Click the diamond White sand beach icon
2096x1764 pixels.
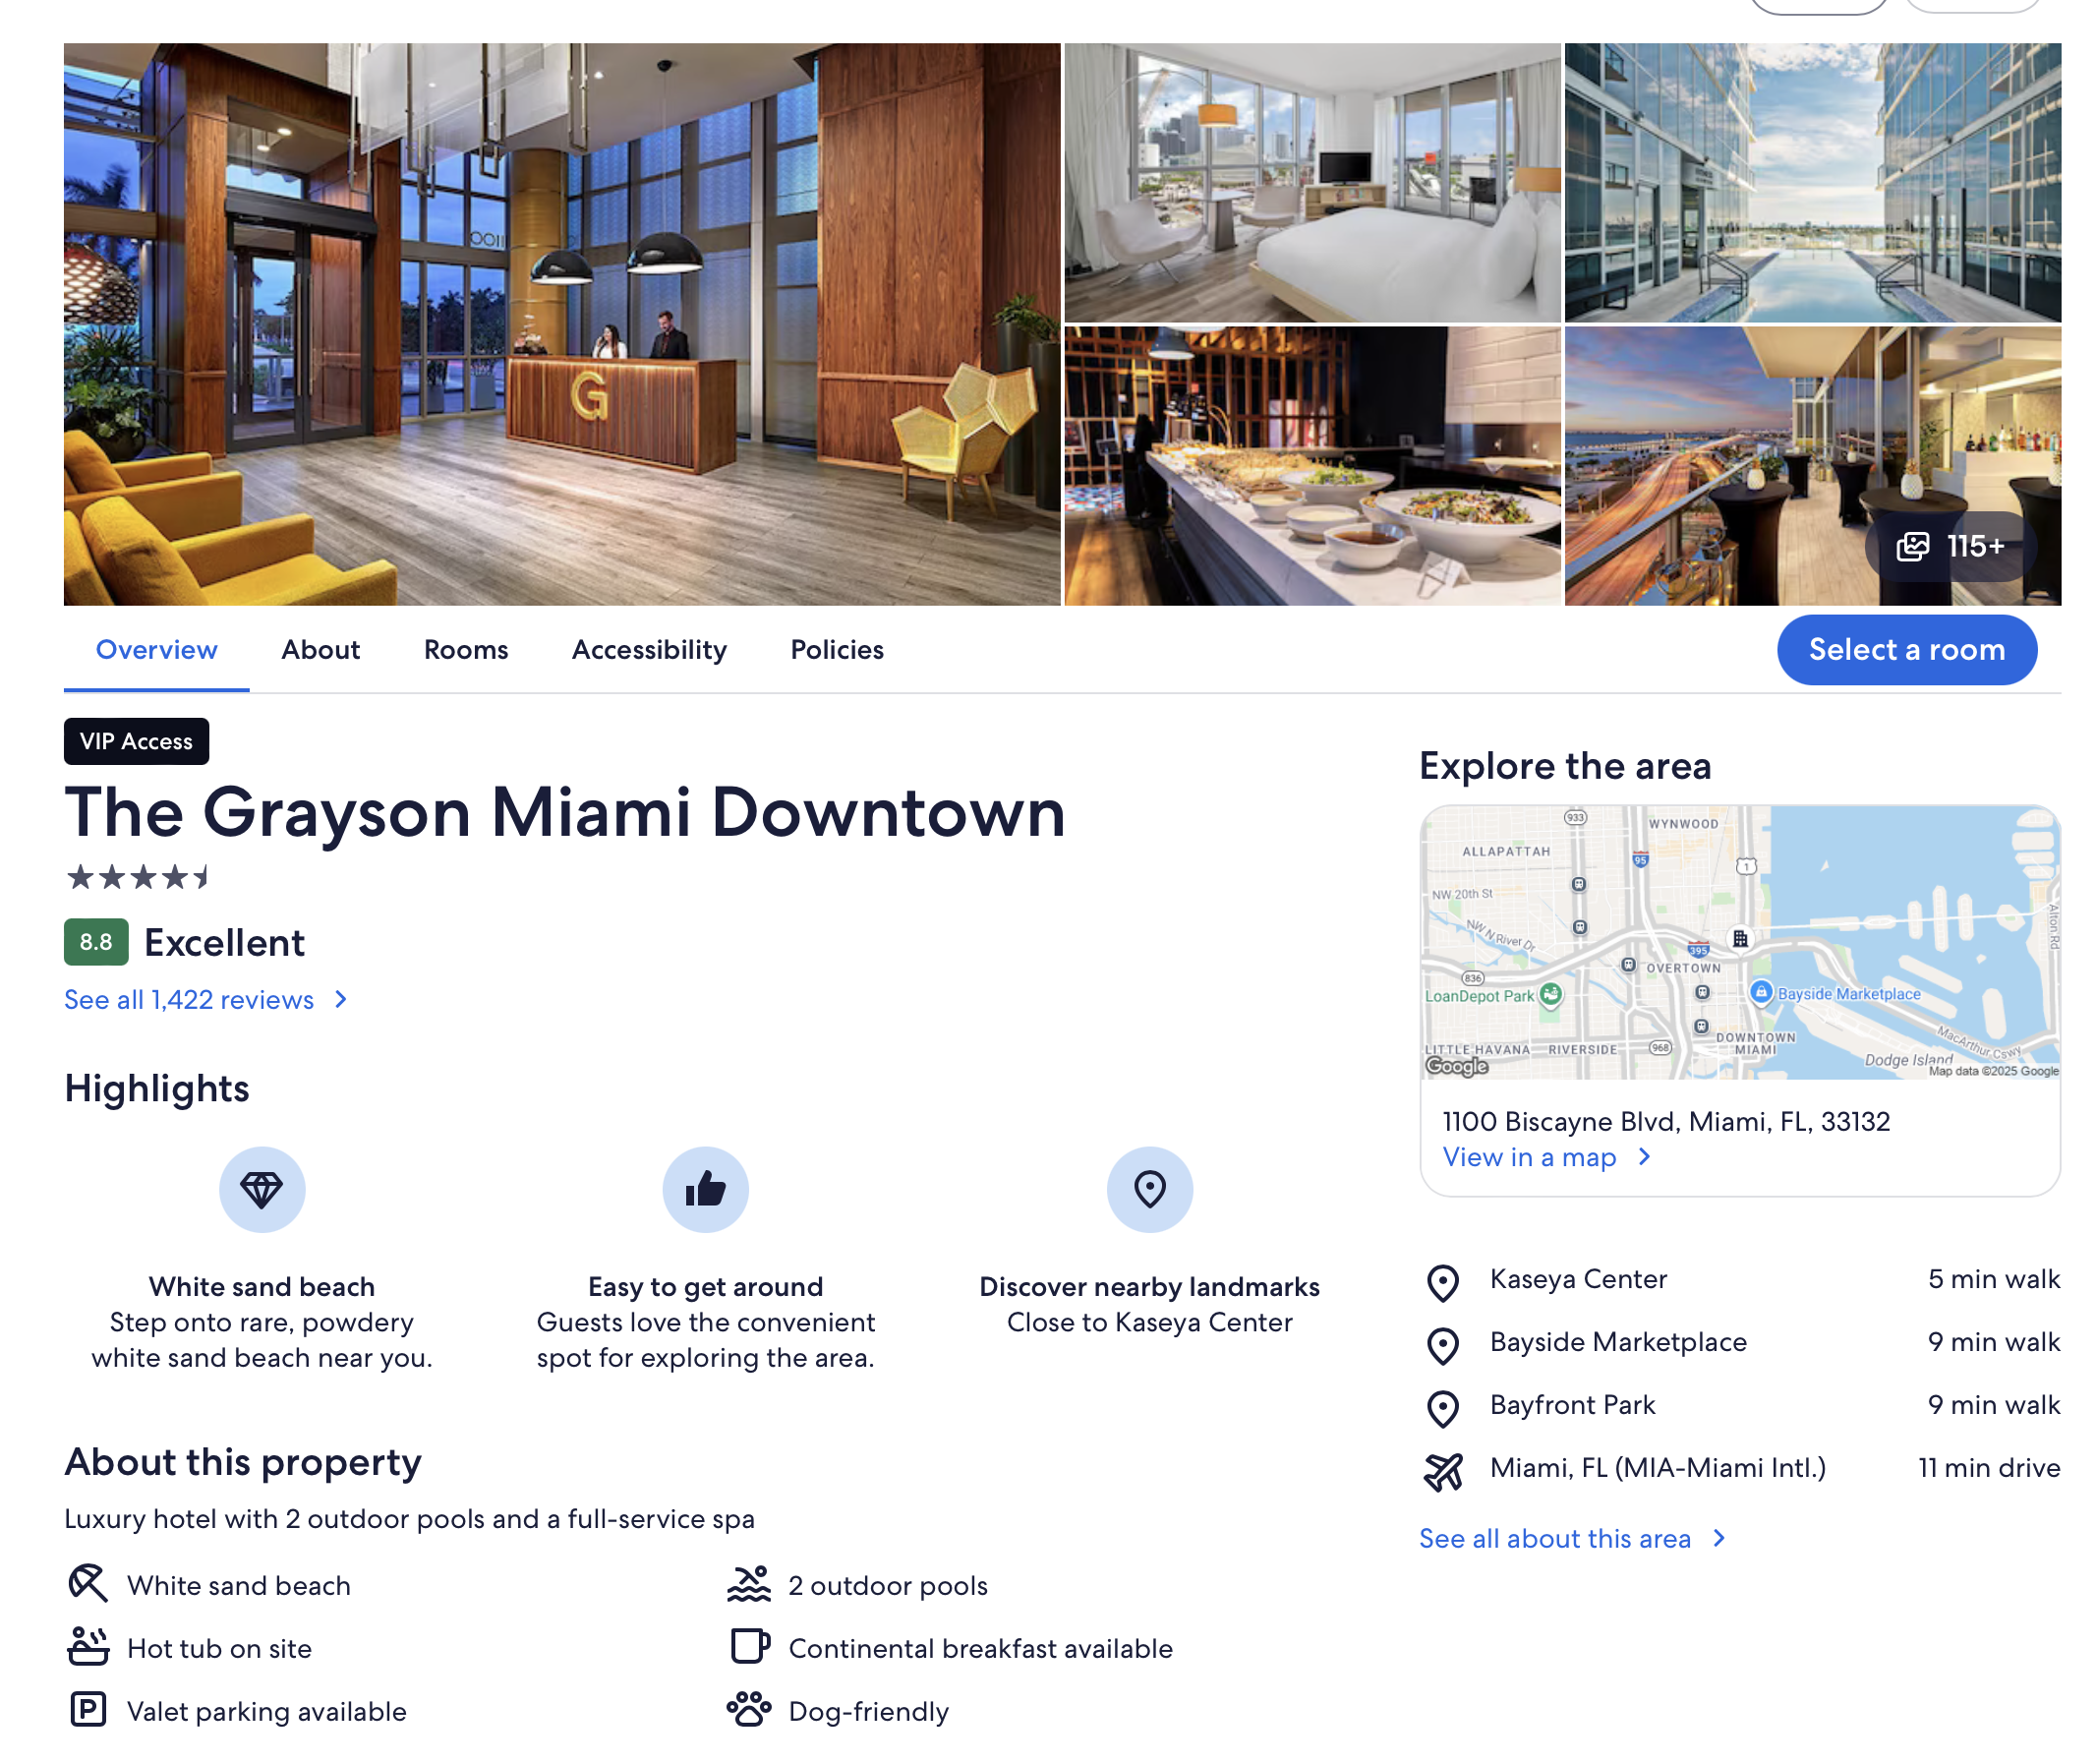tap(262, 1189)
